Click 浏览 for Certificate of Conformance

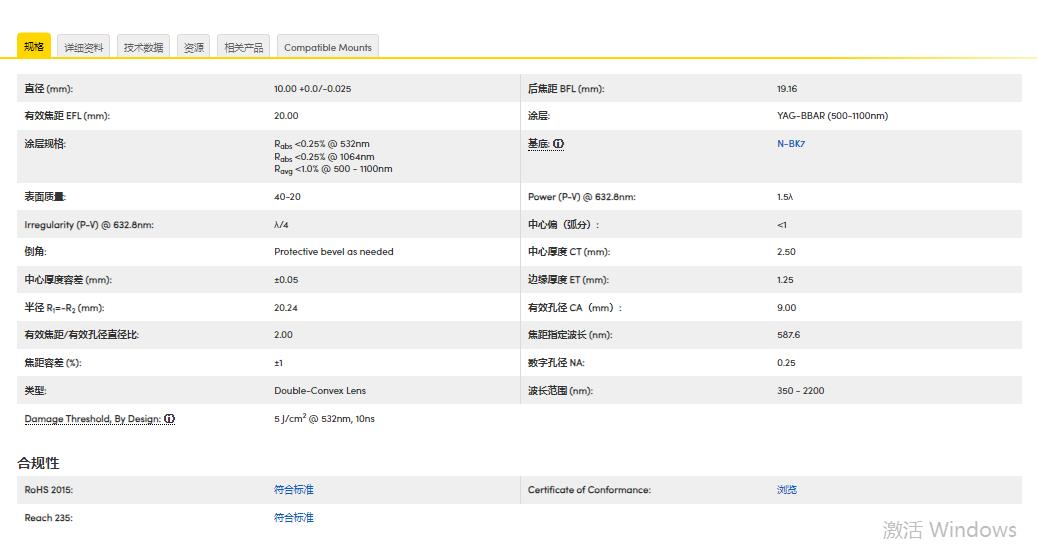(787, 490)
